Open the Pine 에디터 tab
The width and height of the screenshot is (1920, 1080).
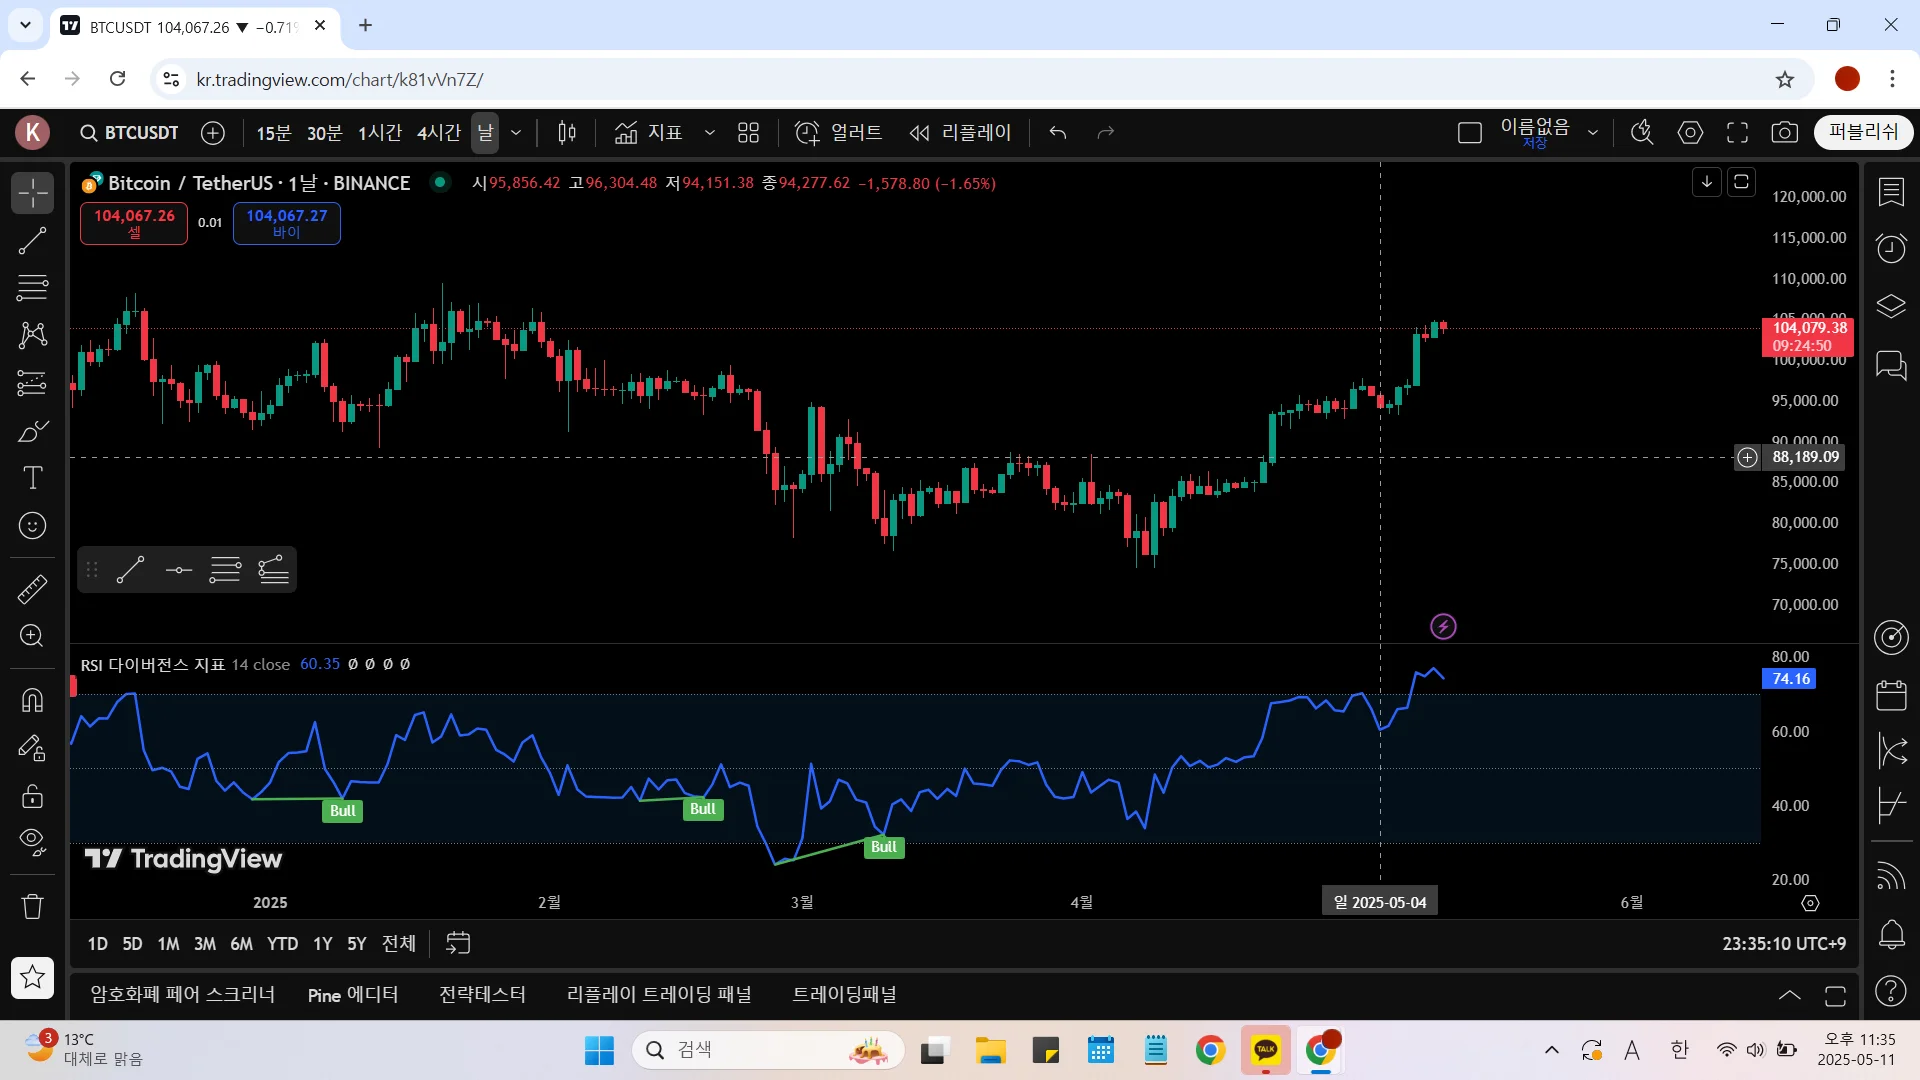click(x=352, y=995)
